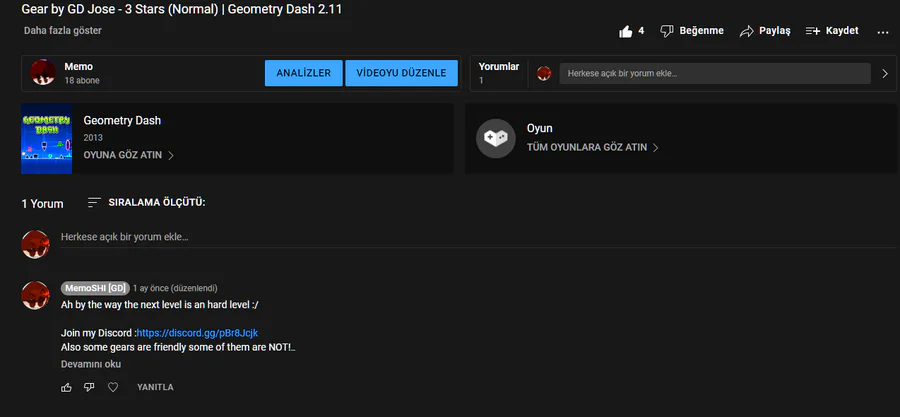Click the '1 ay önce (düzenlendi)' timestamp
This screenshot has height=417, width=900.
(x=175, y=288)
